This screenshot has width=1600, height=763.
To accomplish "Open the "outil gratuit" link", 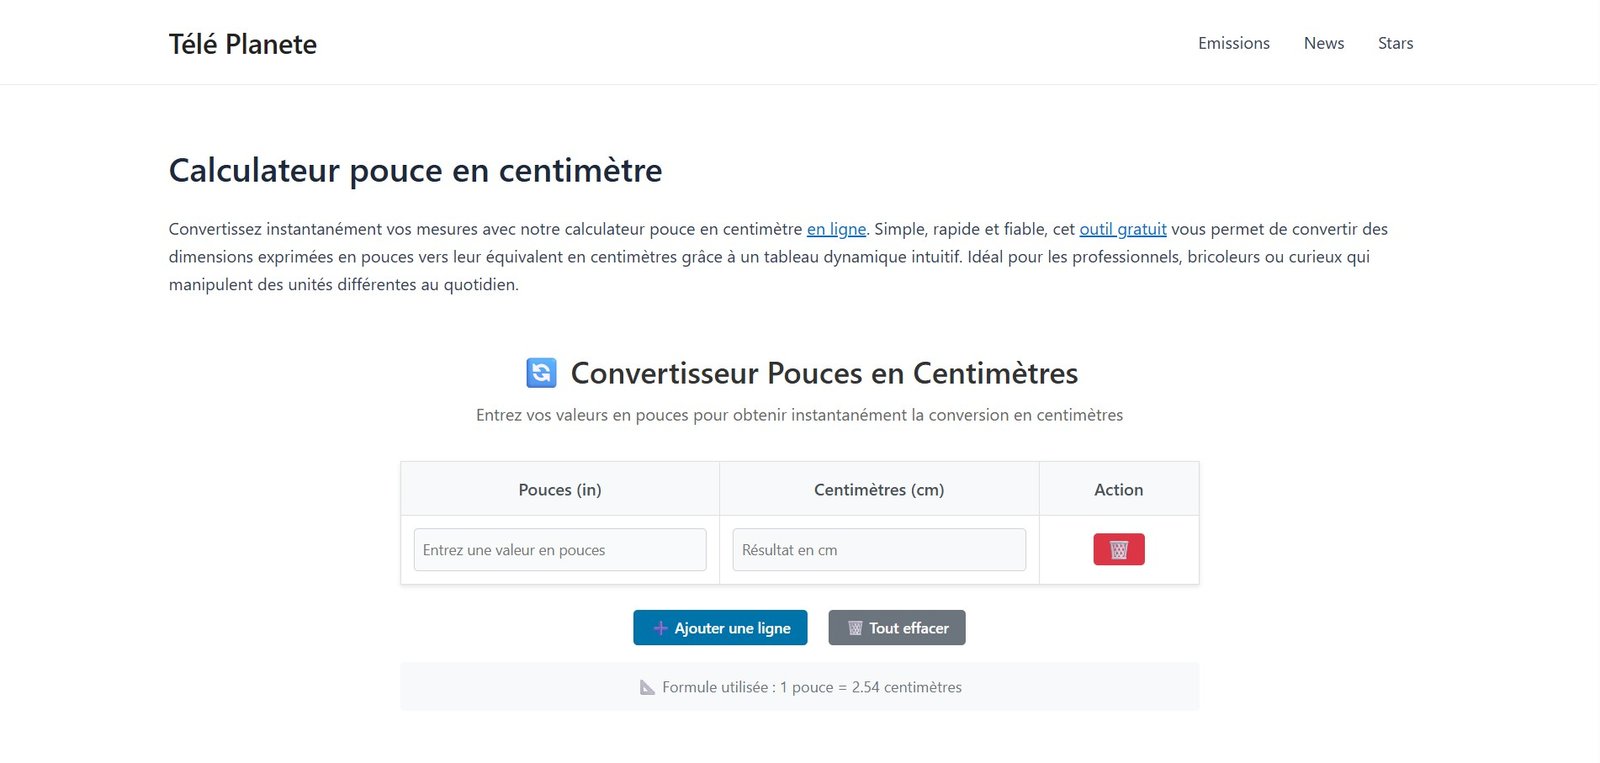I will coord(1122,229).
